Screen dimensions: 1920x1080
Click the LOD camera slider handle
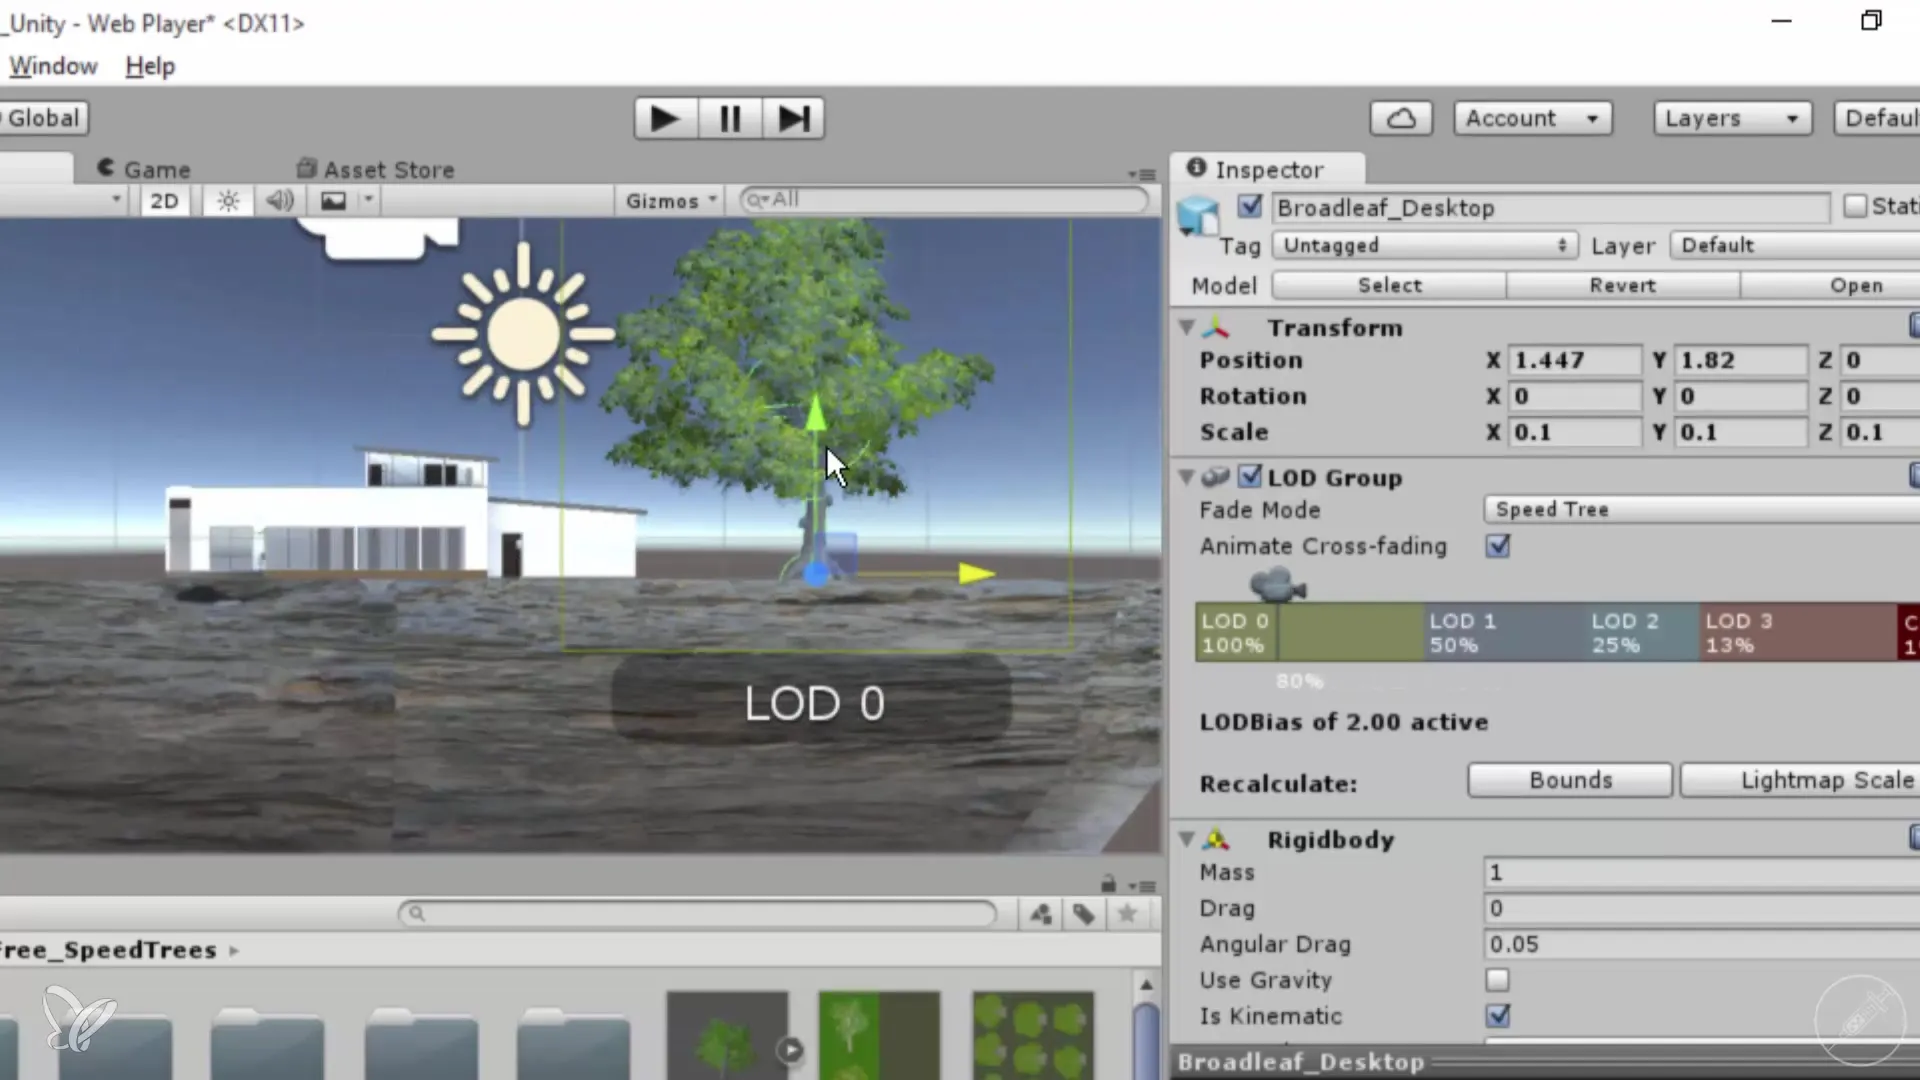tap(1277, 584)
